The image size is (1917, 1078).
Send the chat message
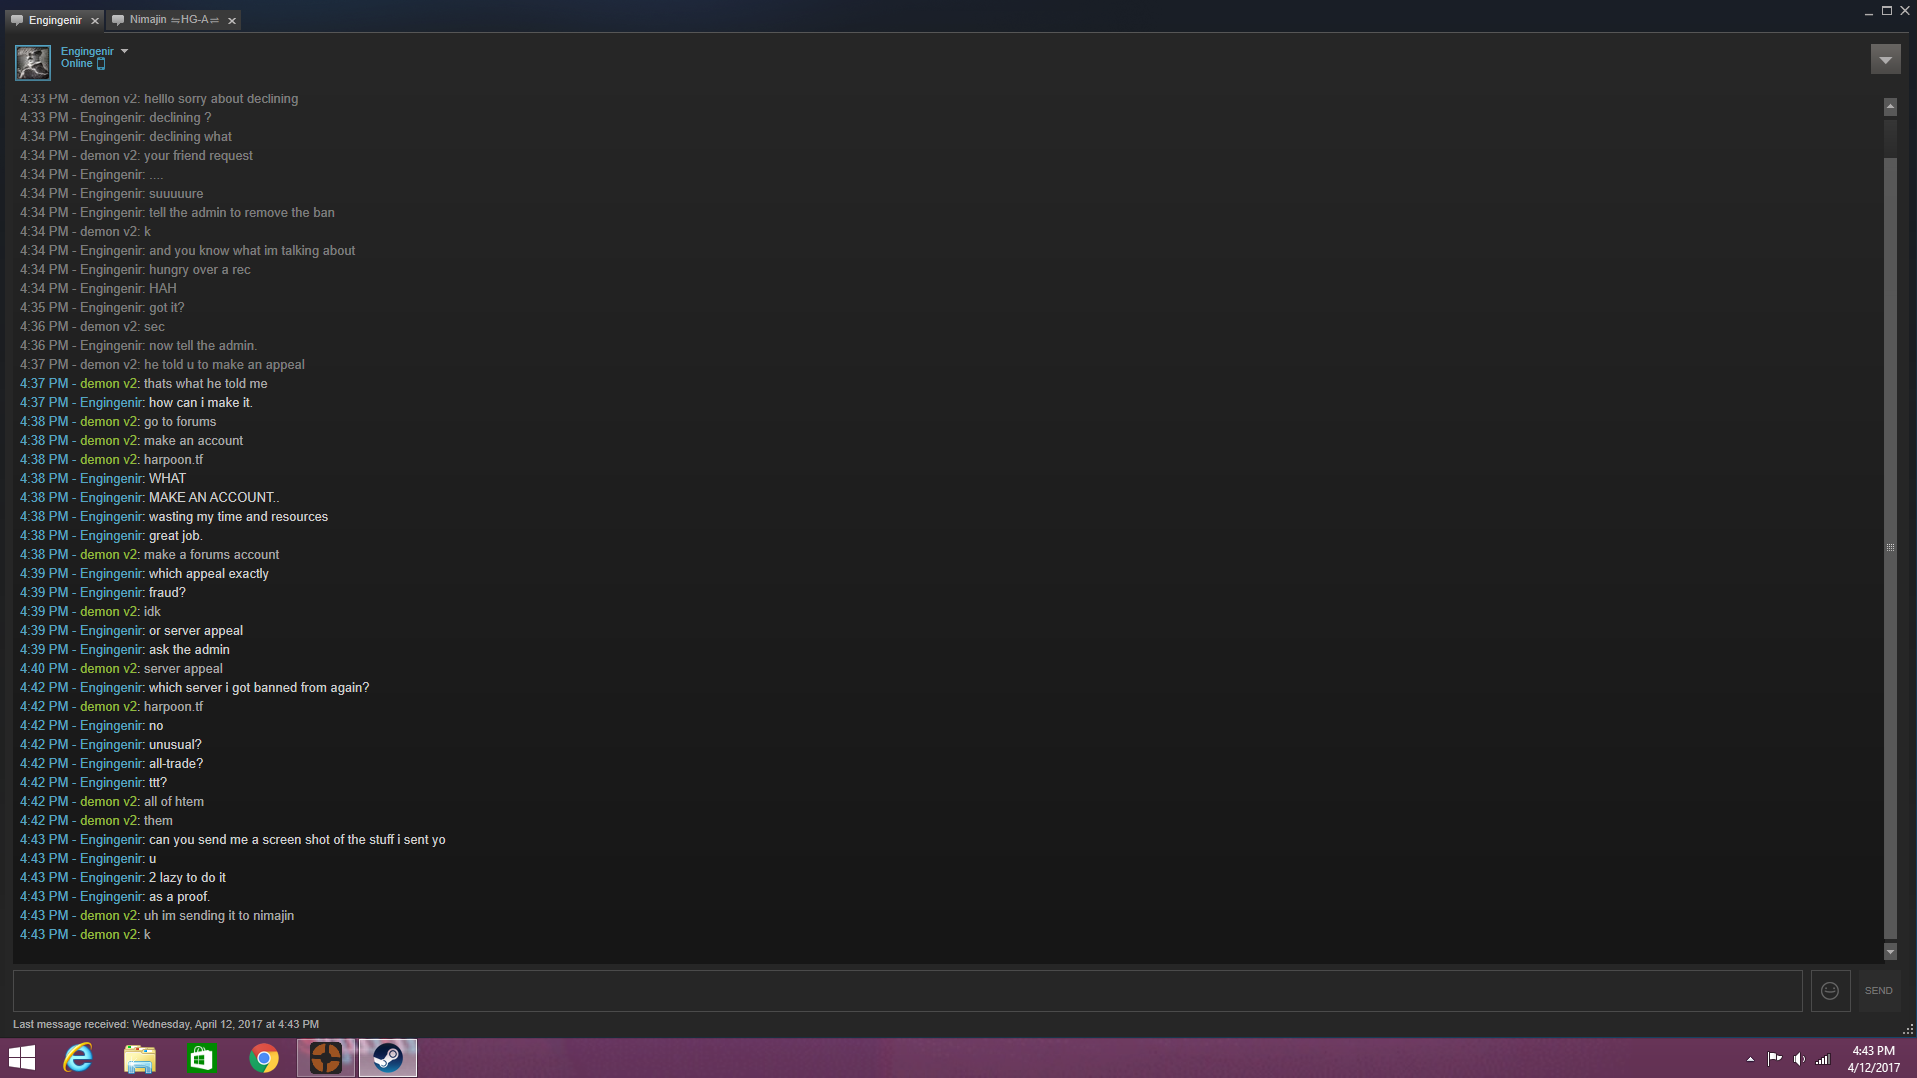[1878, 990]
